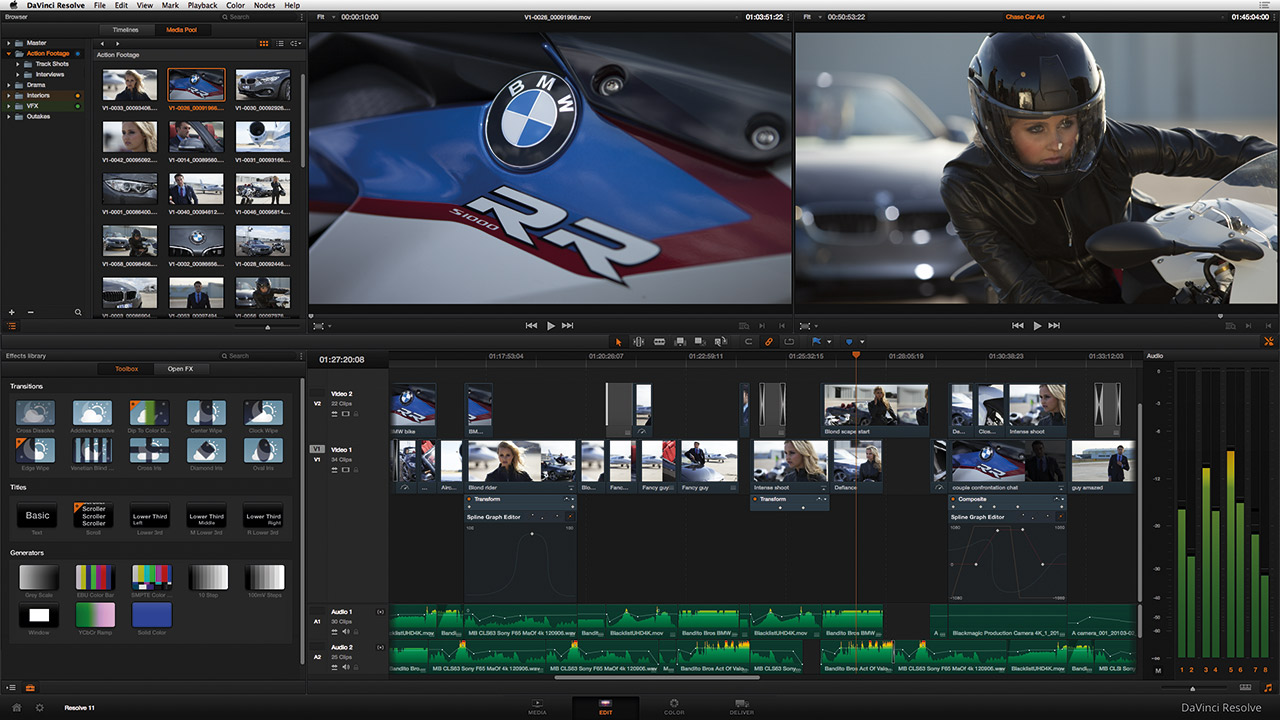This screenshot has height=720, width=1280.
Task: Select the arrow selection tool in timeline toolbar
Action: click(618, 342)
